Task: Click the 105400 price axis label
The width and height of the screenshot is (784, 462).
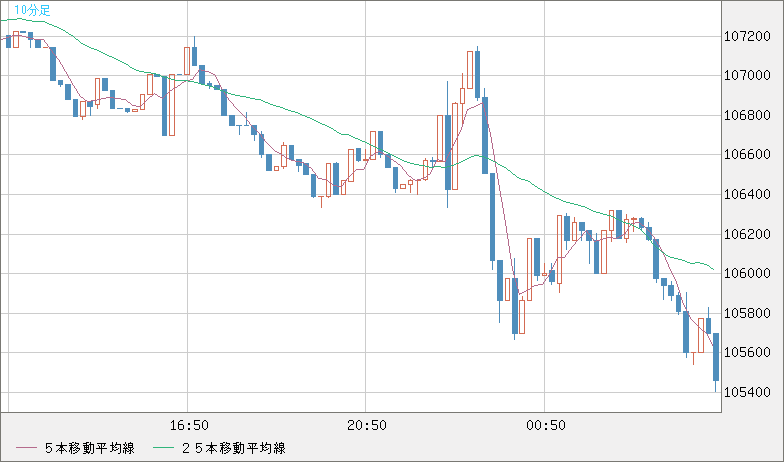Action: (748, 392)
